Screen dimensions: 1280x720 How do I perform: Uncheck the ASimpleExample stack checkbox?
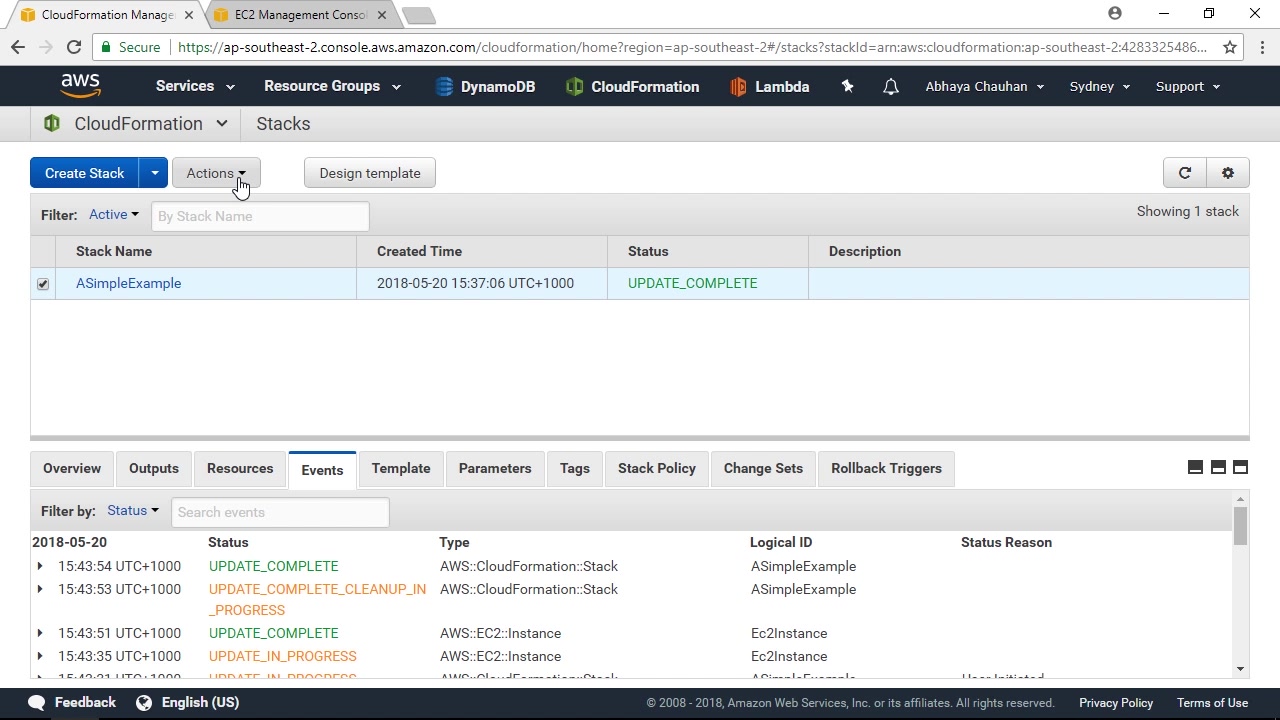pyautogui.click(x=43, y=284)
